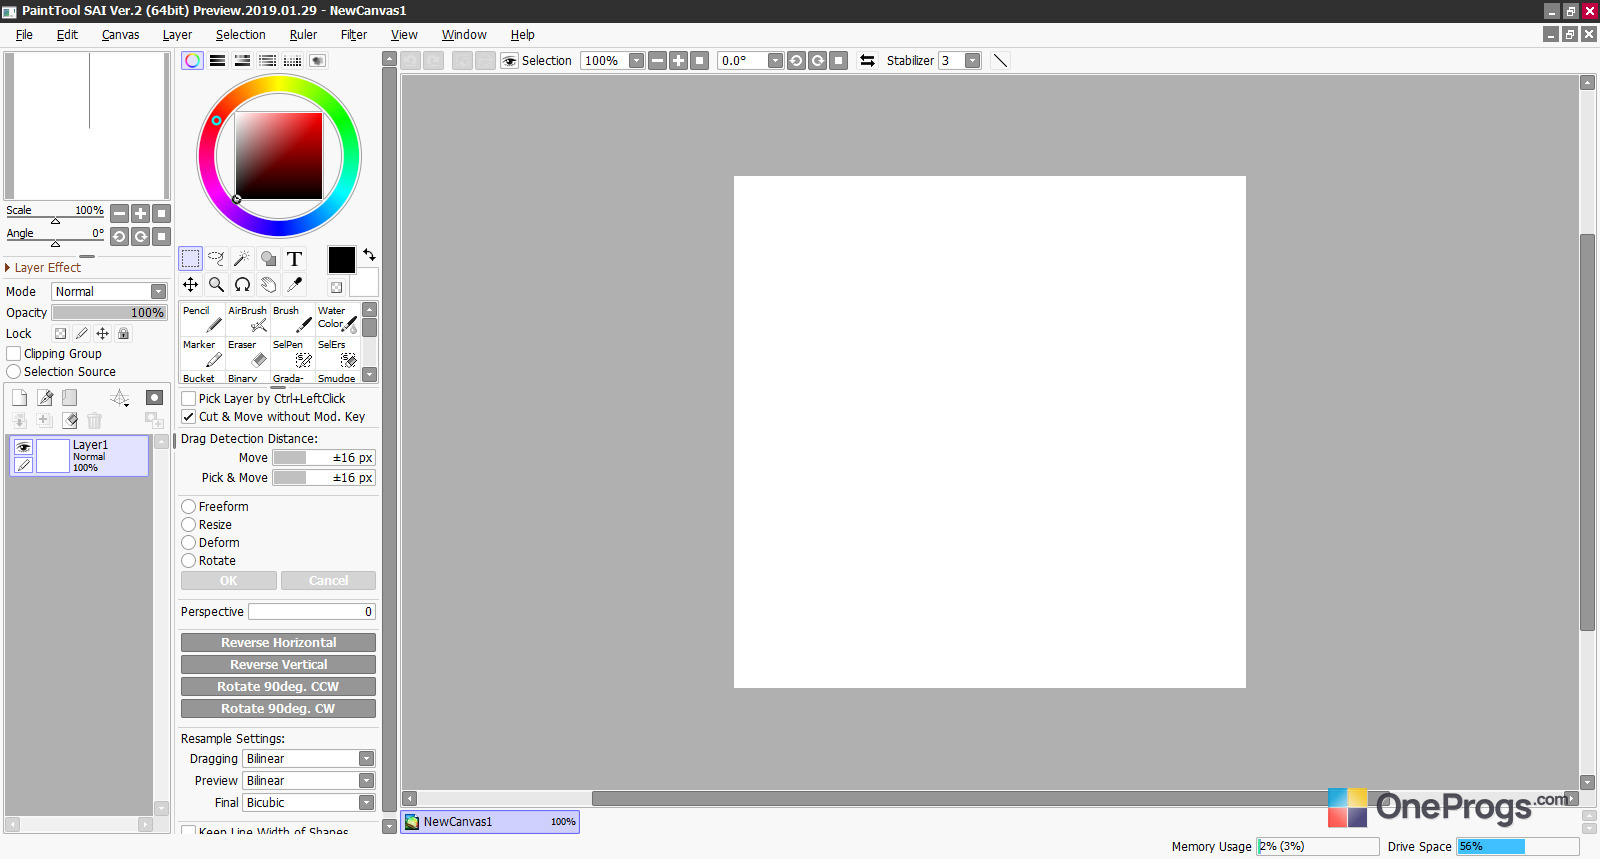The image size is (1600, 859).
Task: Hide Layer1 with eye icon
Action: click(x=23, y=447)
